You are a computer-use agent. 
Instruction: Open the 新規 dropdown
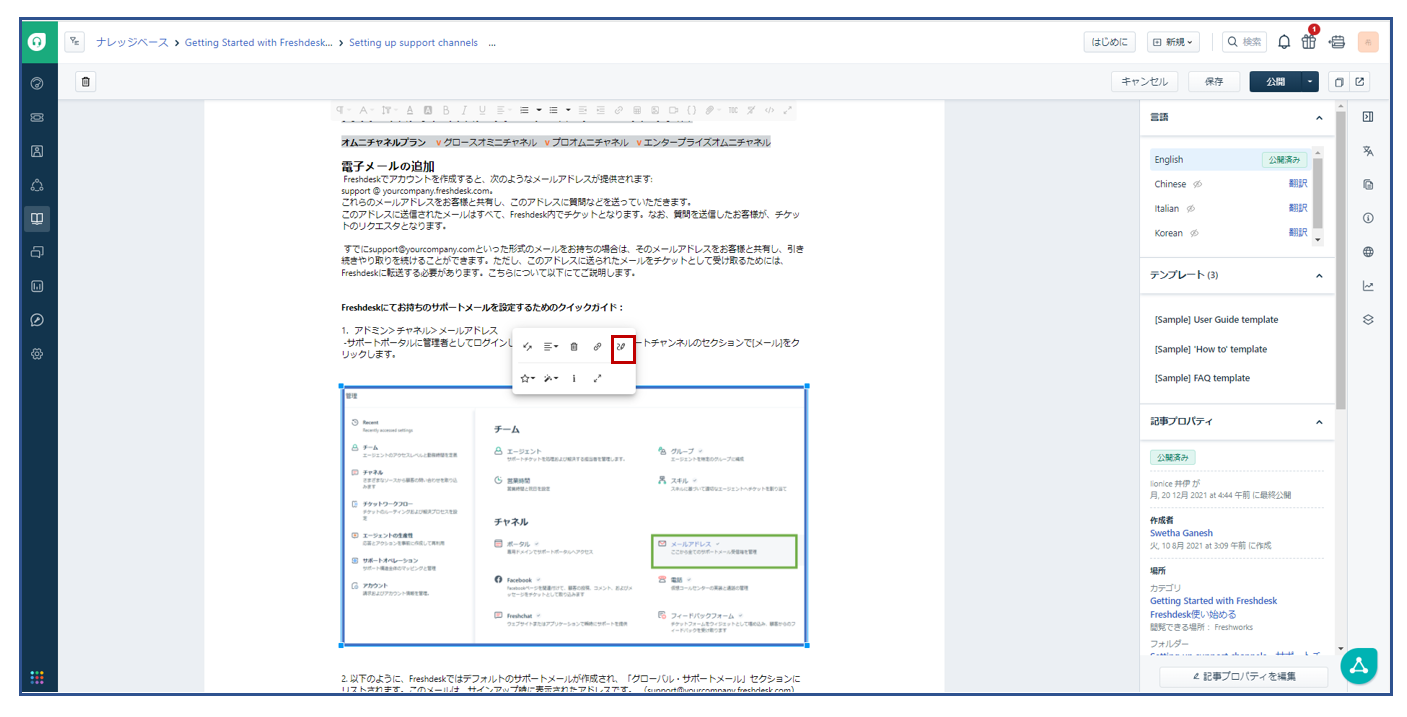(1173, 42)
